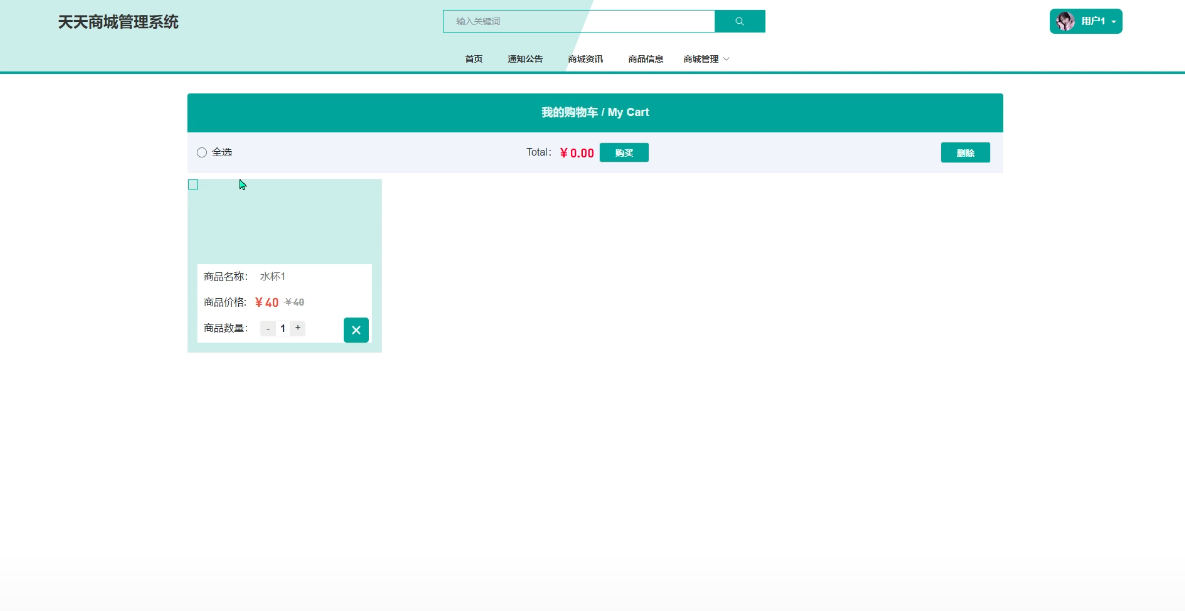Open 商品信息 navigation item
This screenshot has width=1185, height=611.
point(646,59)
